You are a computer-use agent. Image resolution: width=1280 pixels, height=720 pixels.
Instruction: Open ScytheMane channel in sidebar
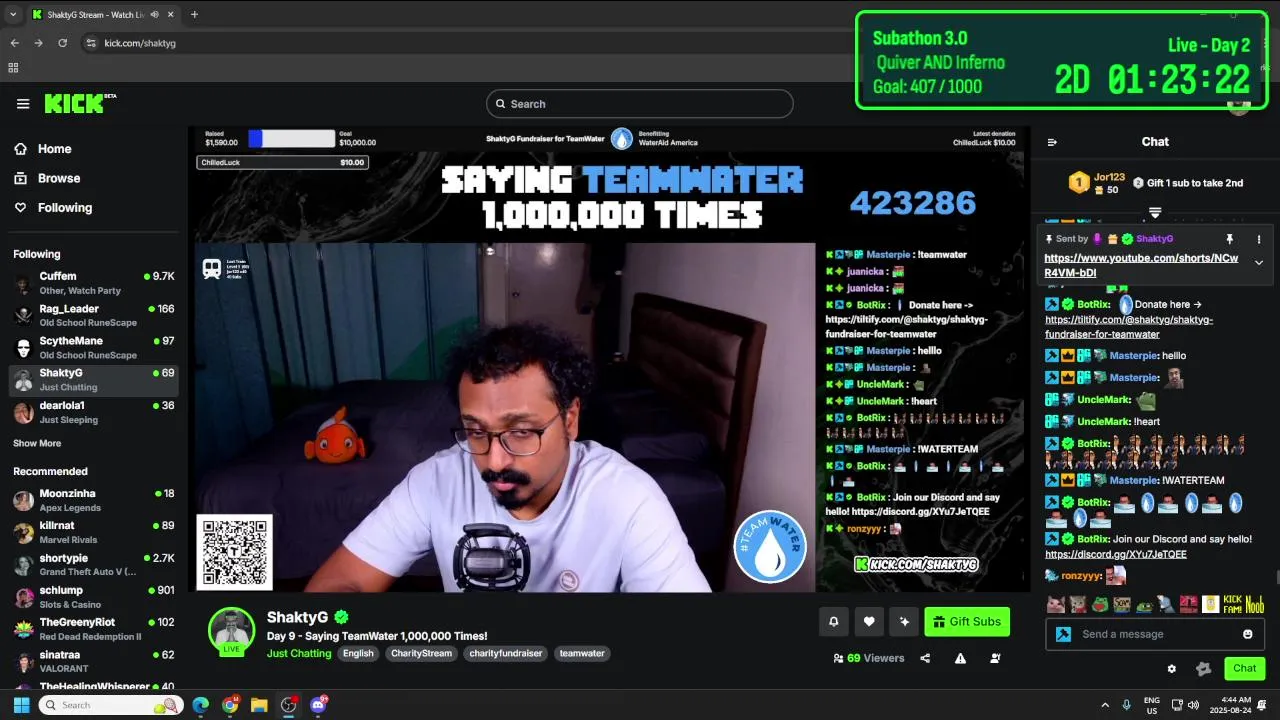click(x=94, y=348)
